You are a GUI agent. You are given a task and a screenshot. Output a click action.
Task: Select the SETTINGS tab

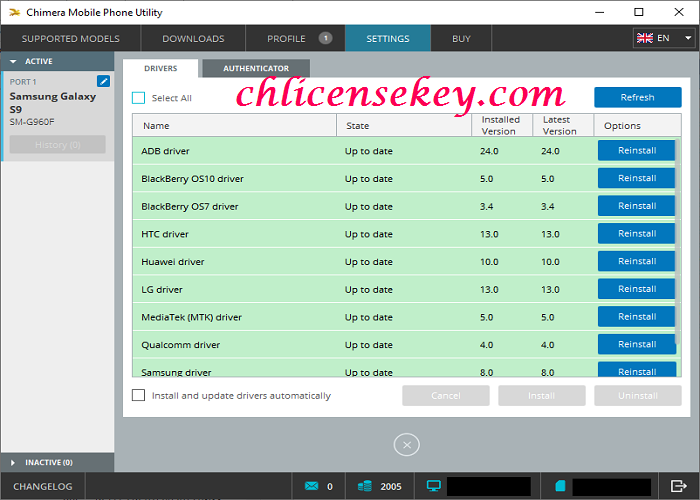click(388, 38)
